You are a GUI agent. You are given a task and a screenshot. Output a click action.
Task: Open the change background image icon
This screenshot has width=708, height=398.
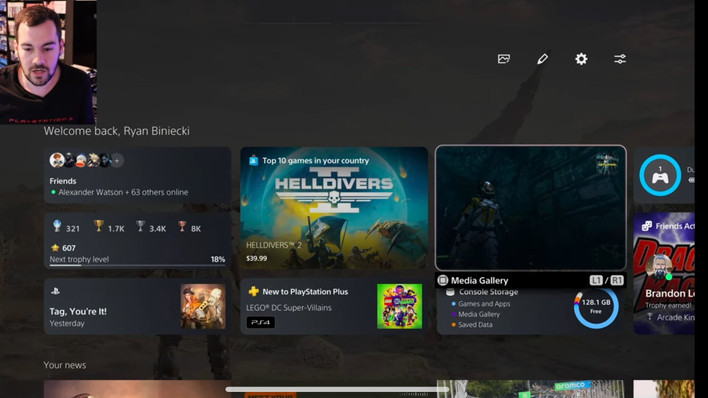[504, 59]
